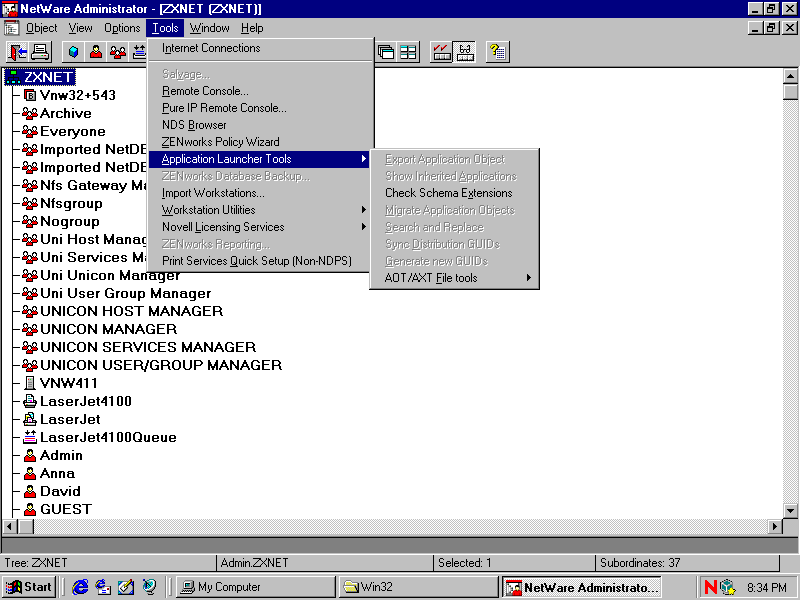Viewport: 800px width, 600px height.
Task: Click the exit door toolbar icon
Action: 17,52
